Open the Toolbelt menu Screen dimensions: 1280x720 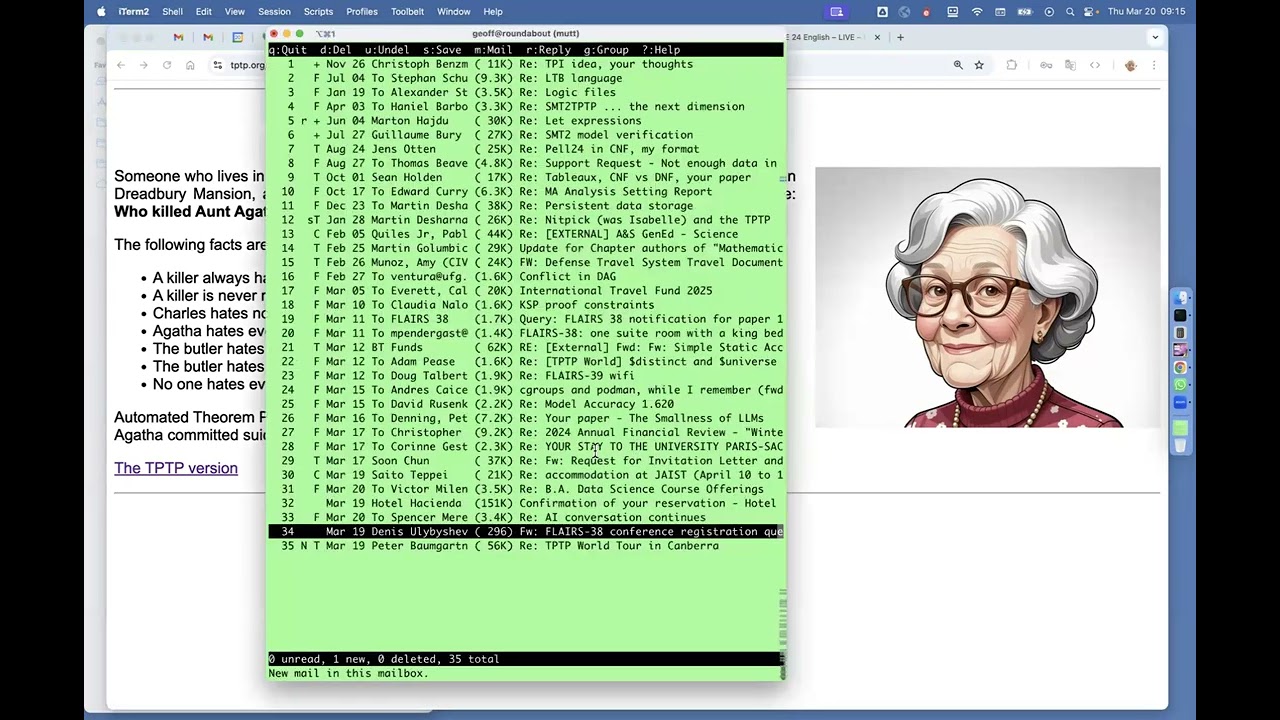[x=407, y=11]
